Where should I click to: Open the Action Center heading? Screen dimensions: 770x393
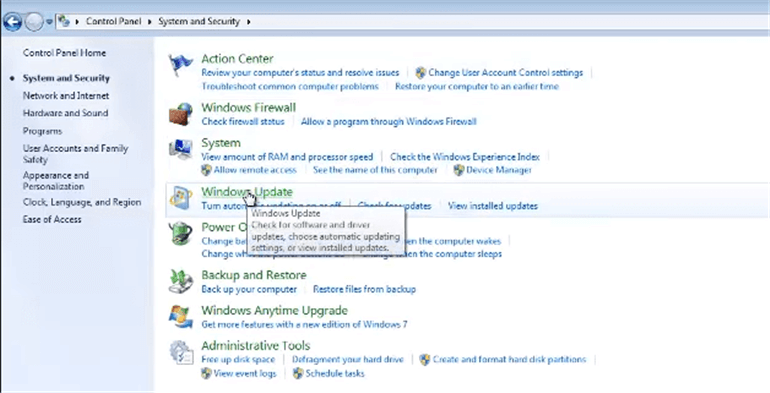click(237, 58)
